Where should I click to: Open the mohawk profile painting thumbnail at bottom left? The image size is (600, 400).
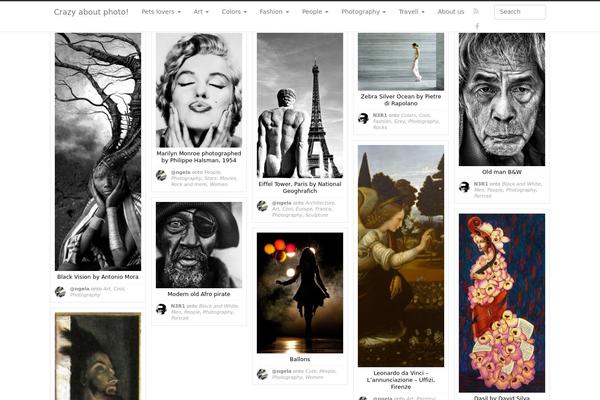[x=98, y=356]
